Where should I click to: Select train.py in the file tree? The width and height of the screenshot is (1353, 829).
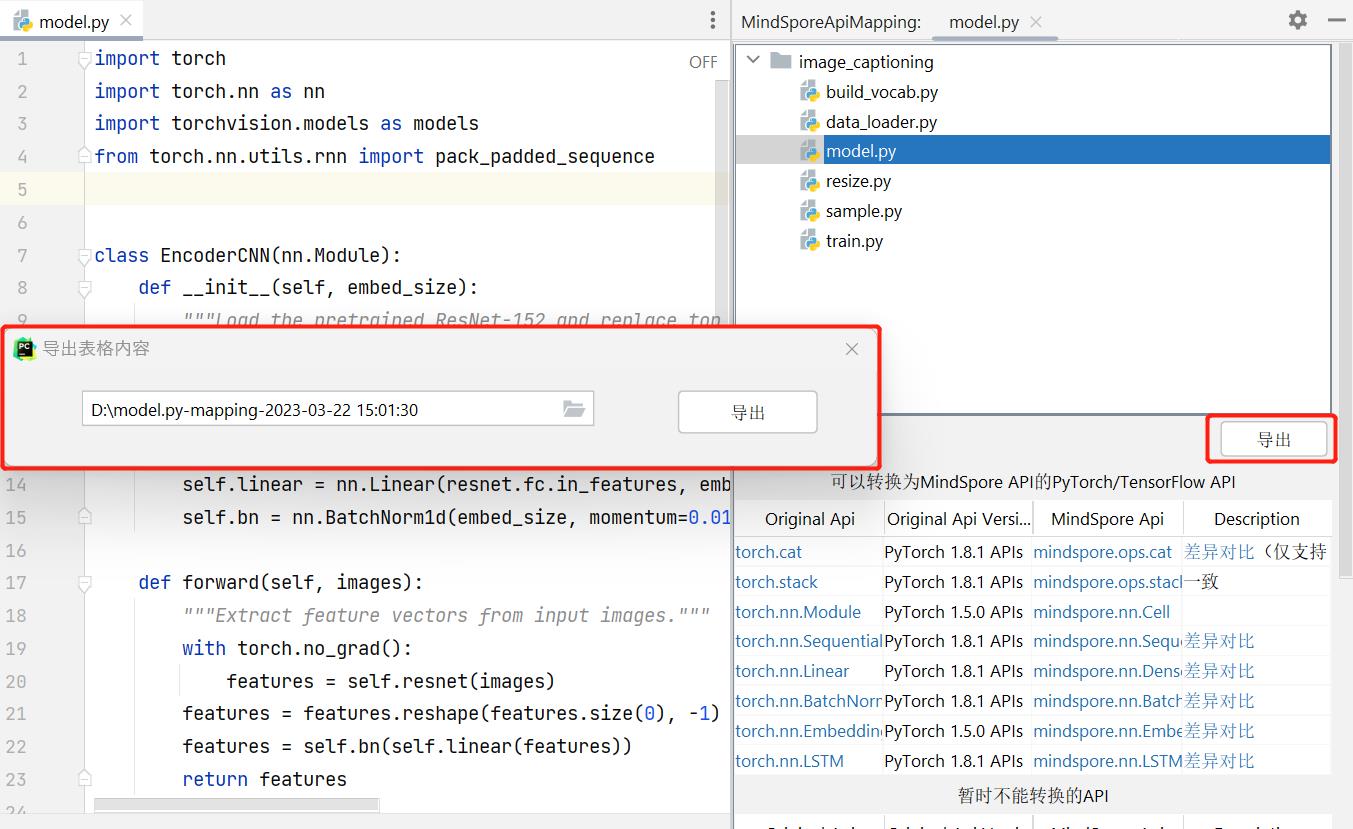click(x=854, y=241)
